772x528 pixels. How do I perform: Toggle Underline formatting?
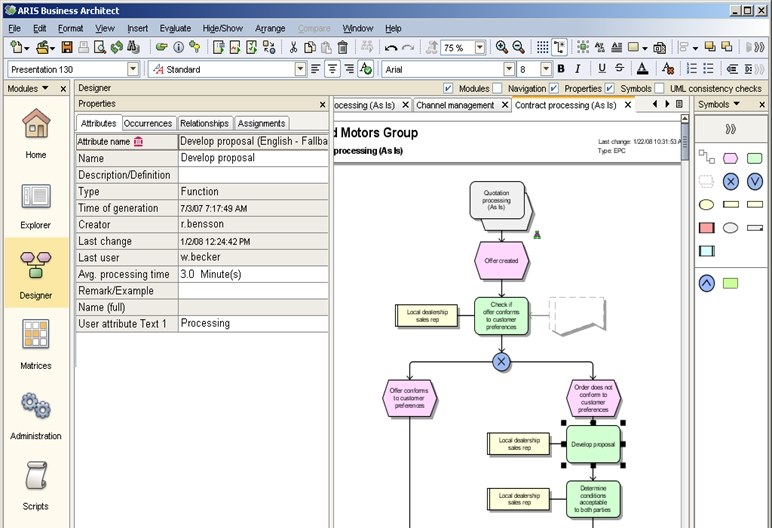(602, 69)
